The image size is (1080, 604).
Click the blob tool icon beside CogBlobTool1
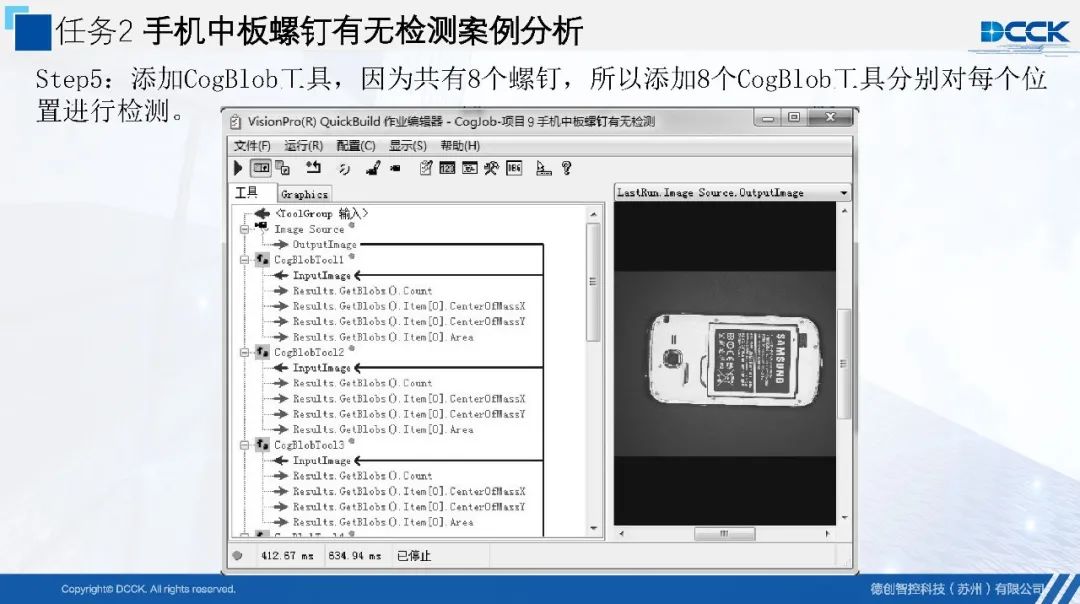(262, 259)
